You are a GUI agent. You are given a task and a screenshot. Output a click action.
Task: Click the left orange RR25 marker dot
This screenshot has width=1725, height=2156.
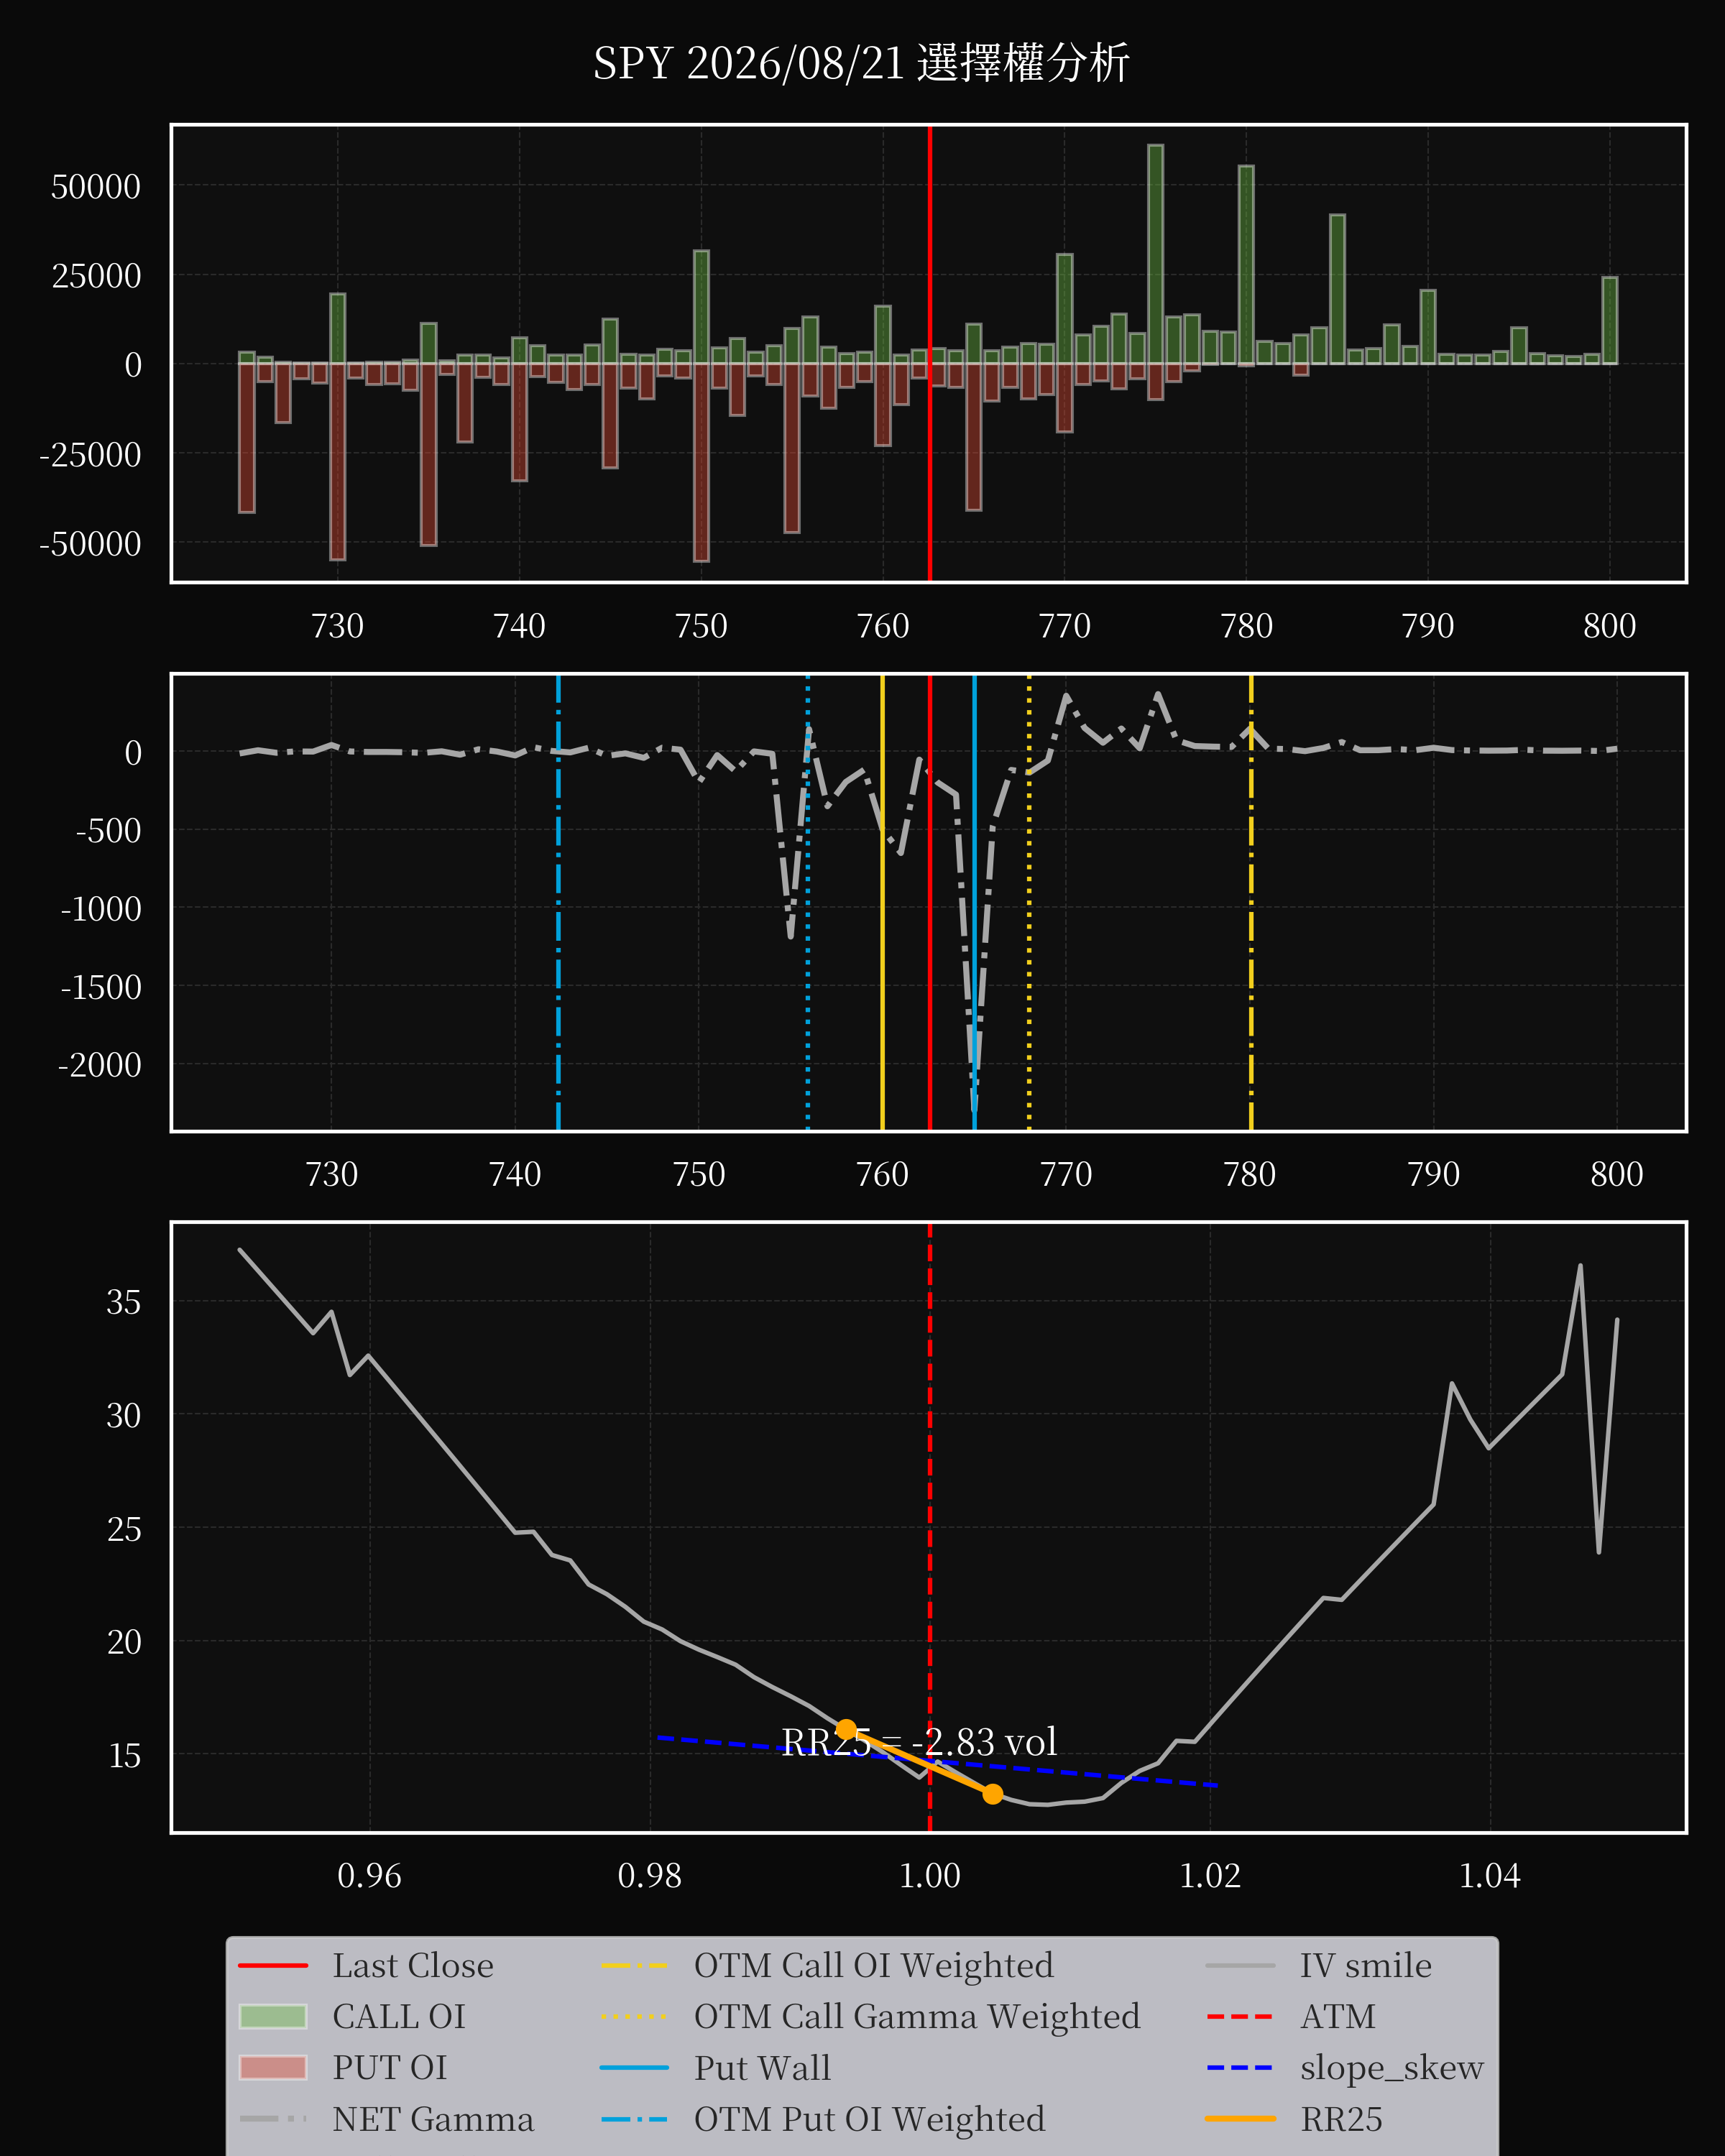pos(846,1729)
